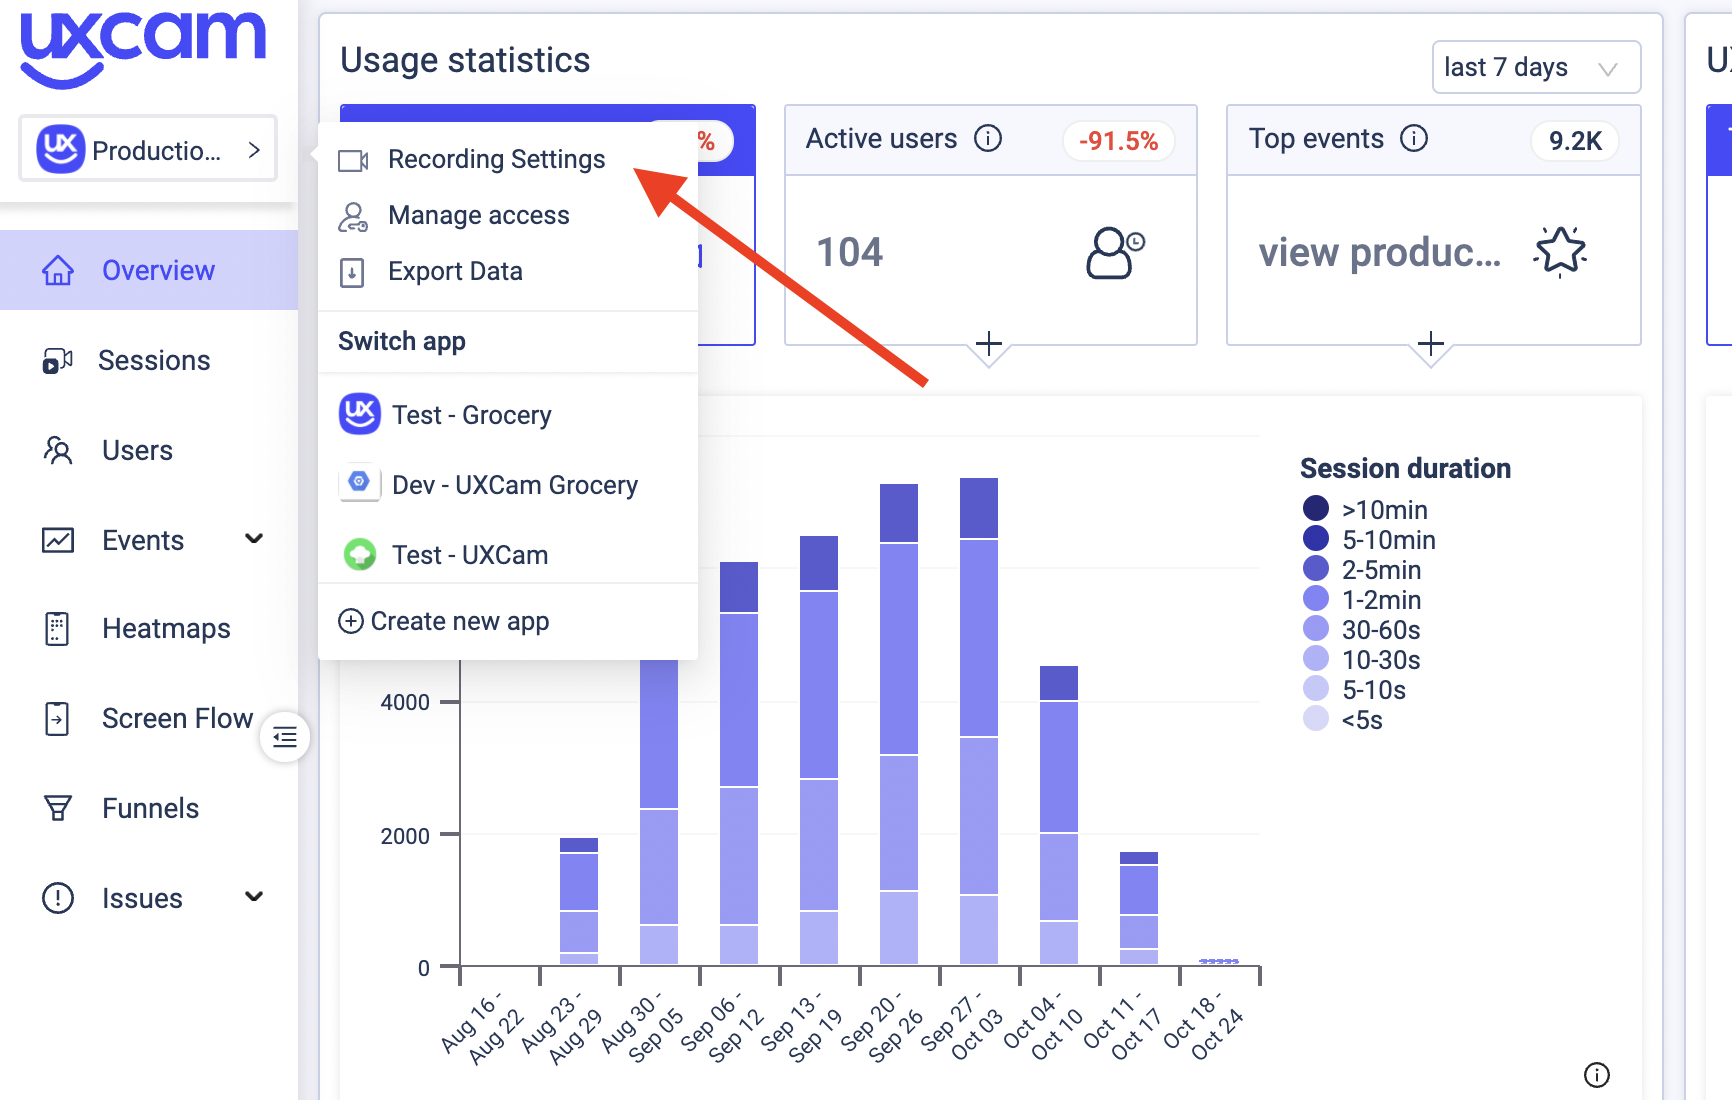Screen dimensions: 1732x1100
Task: Choose Export Data from menu
Action: [455, 271]
